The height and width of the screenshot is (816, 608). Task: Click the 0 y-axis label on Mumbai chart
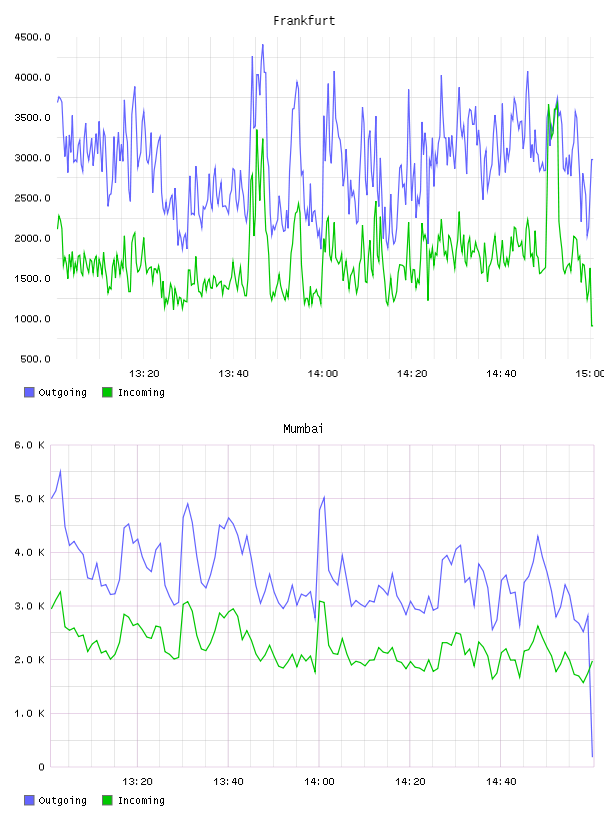[x=41, y=767]
